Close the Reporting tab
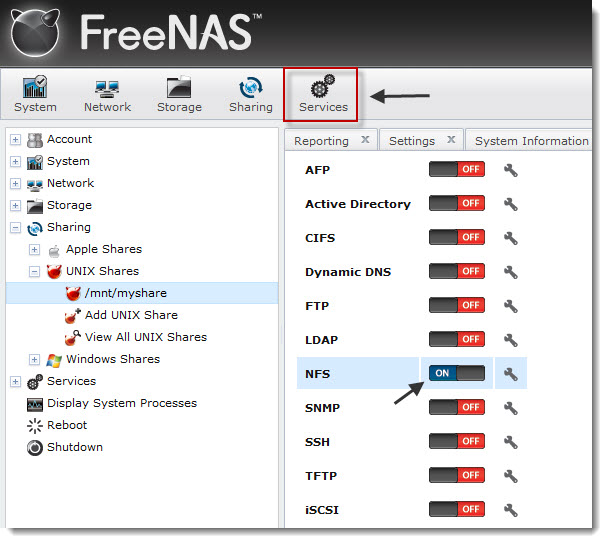This screenshot has width=607, height=543. point(365,140)
